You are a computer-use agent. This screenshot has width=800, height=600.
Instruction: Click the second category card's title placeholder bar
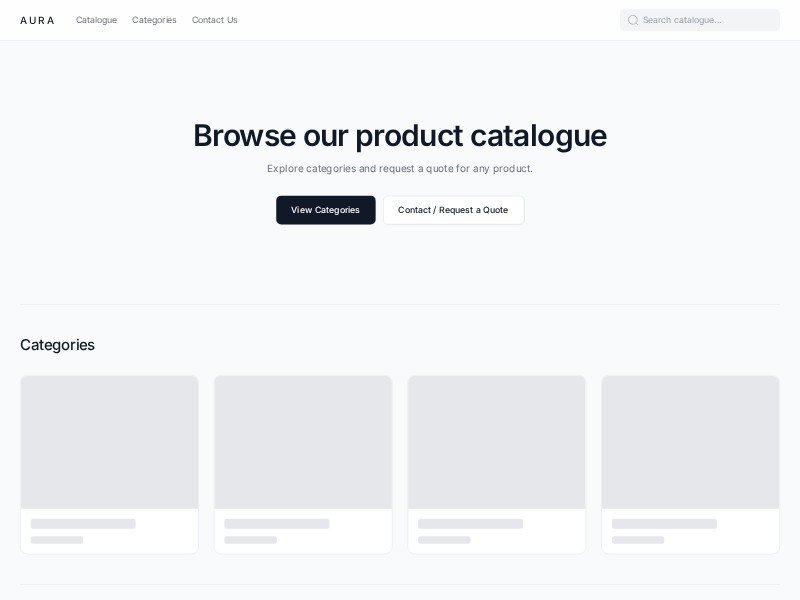(277, 524)
